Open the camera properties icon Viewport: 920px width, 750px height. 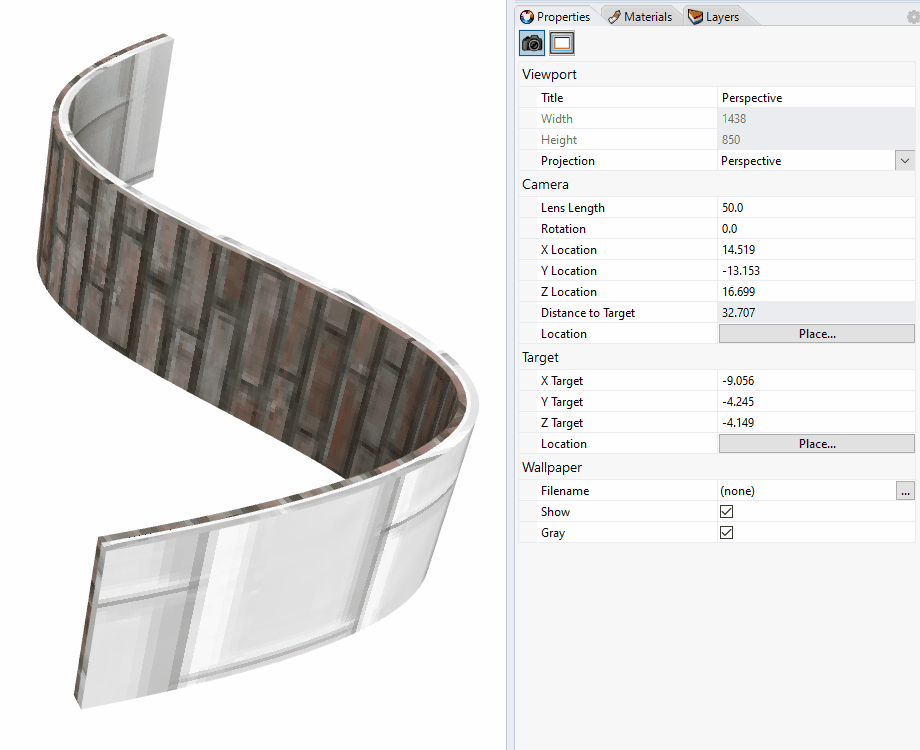[x=531, y=43]
